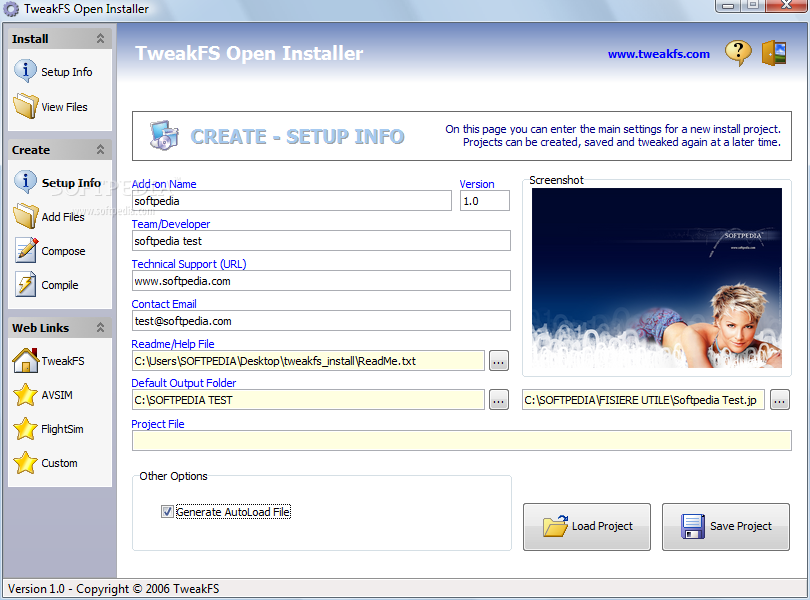Click the Readme/Help File path field
This screenshot has width=810, height=600.
click(x=308, y=361)
